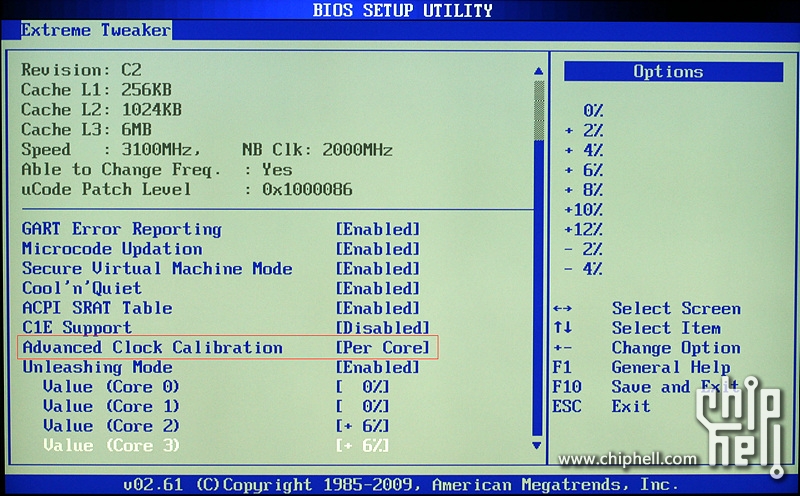
Task: Choose the + 4% option
Action: click(584, 151)
